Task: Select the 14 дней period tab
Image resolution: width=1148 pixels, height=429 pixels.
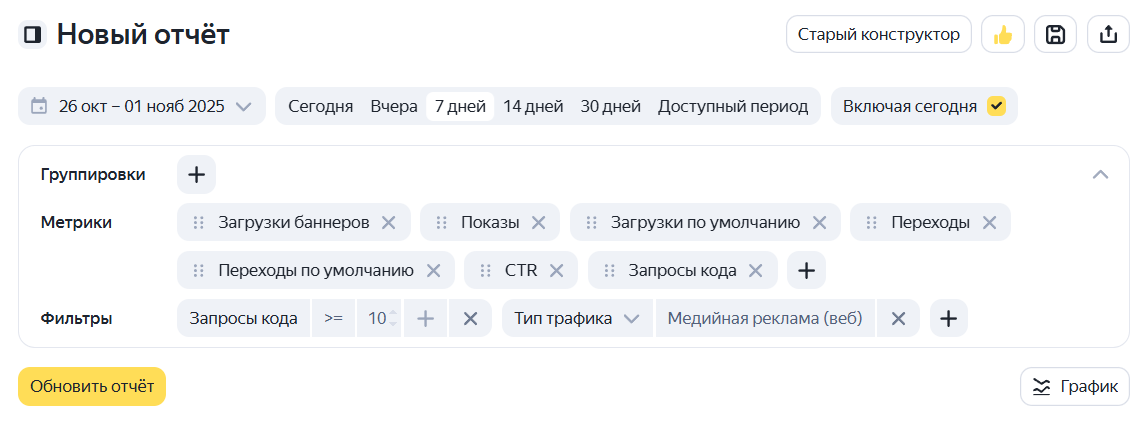Action: (x=533, y=106)
